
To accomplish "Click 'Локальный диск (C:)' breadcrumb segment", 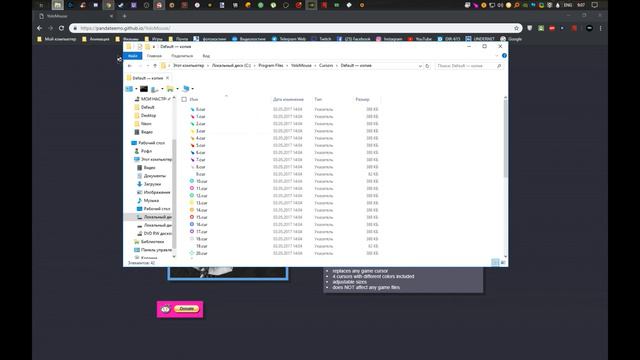I will tap(231, 65).
